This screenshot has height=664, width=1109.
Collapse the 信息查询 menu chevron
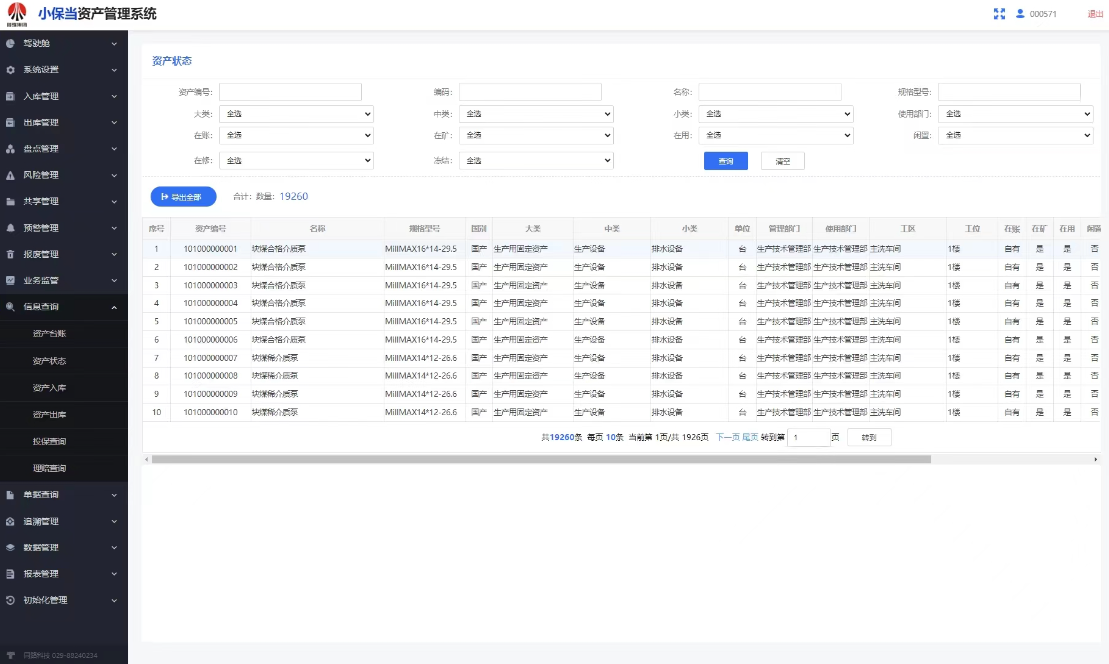click(114, 307)
